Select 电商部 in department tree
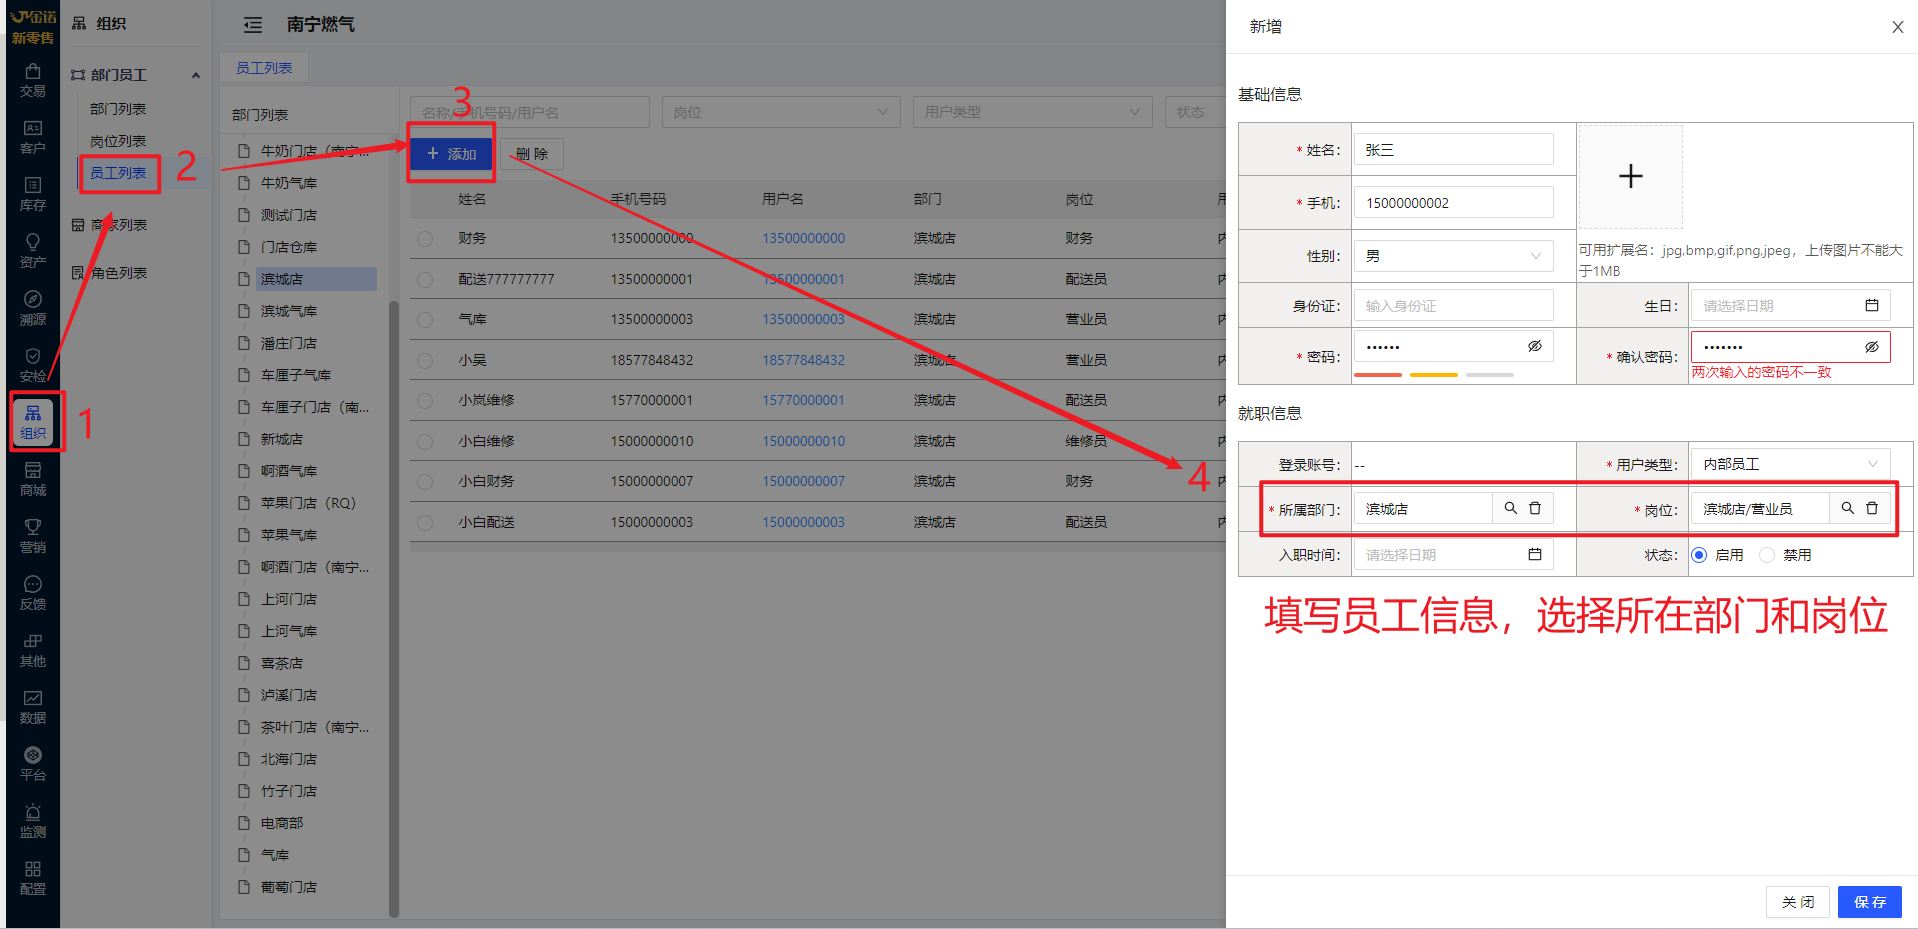Image resolution: width=1918 pixels, height=929 pixels. coord(282,823)
